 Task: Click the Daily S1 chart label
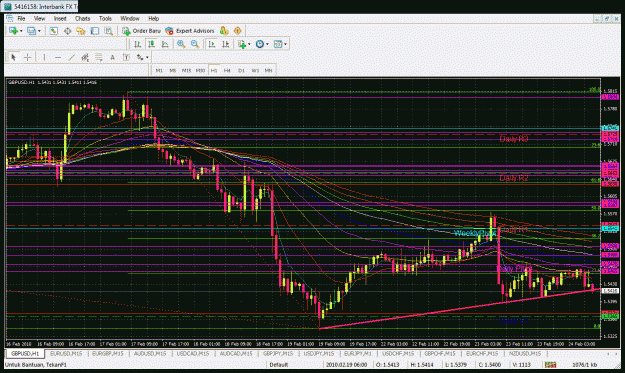[x=513, y=320]
